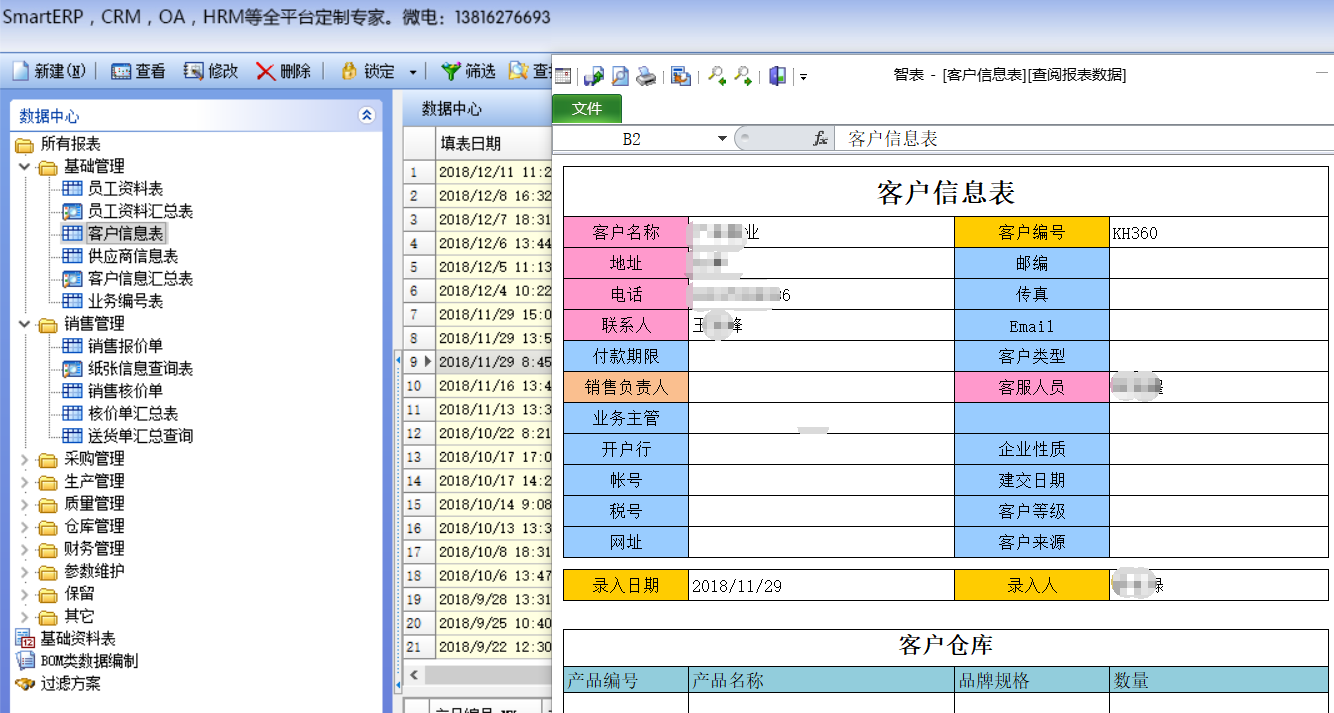
Task: Select the 客户信息表 tree item
Action: click(x=113, y=234)
